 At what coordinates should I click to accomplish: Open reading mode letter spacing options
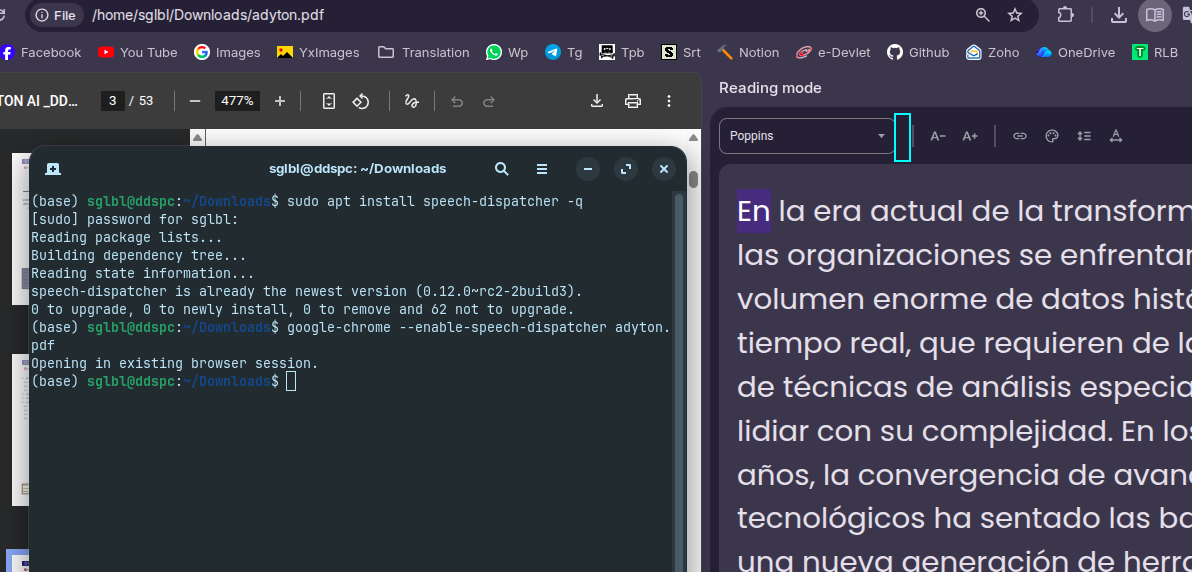tap(1116, 136)
